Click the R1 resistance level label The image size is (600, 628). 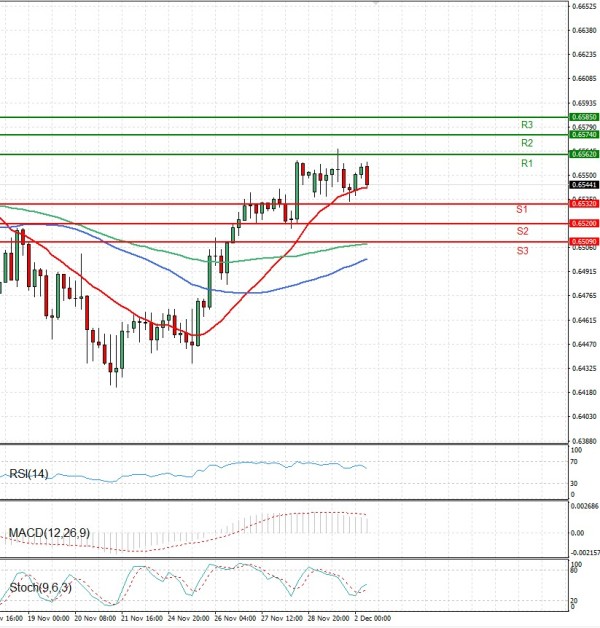[526, 163]
